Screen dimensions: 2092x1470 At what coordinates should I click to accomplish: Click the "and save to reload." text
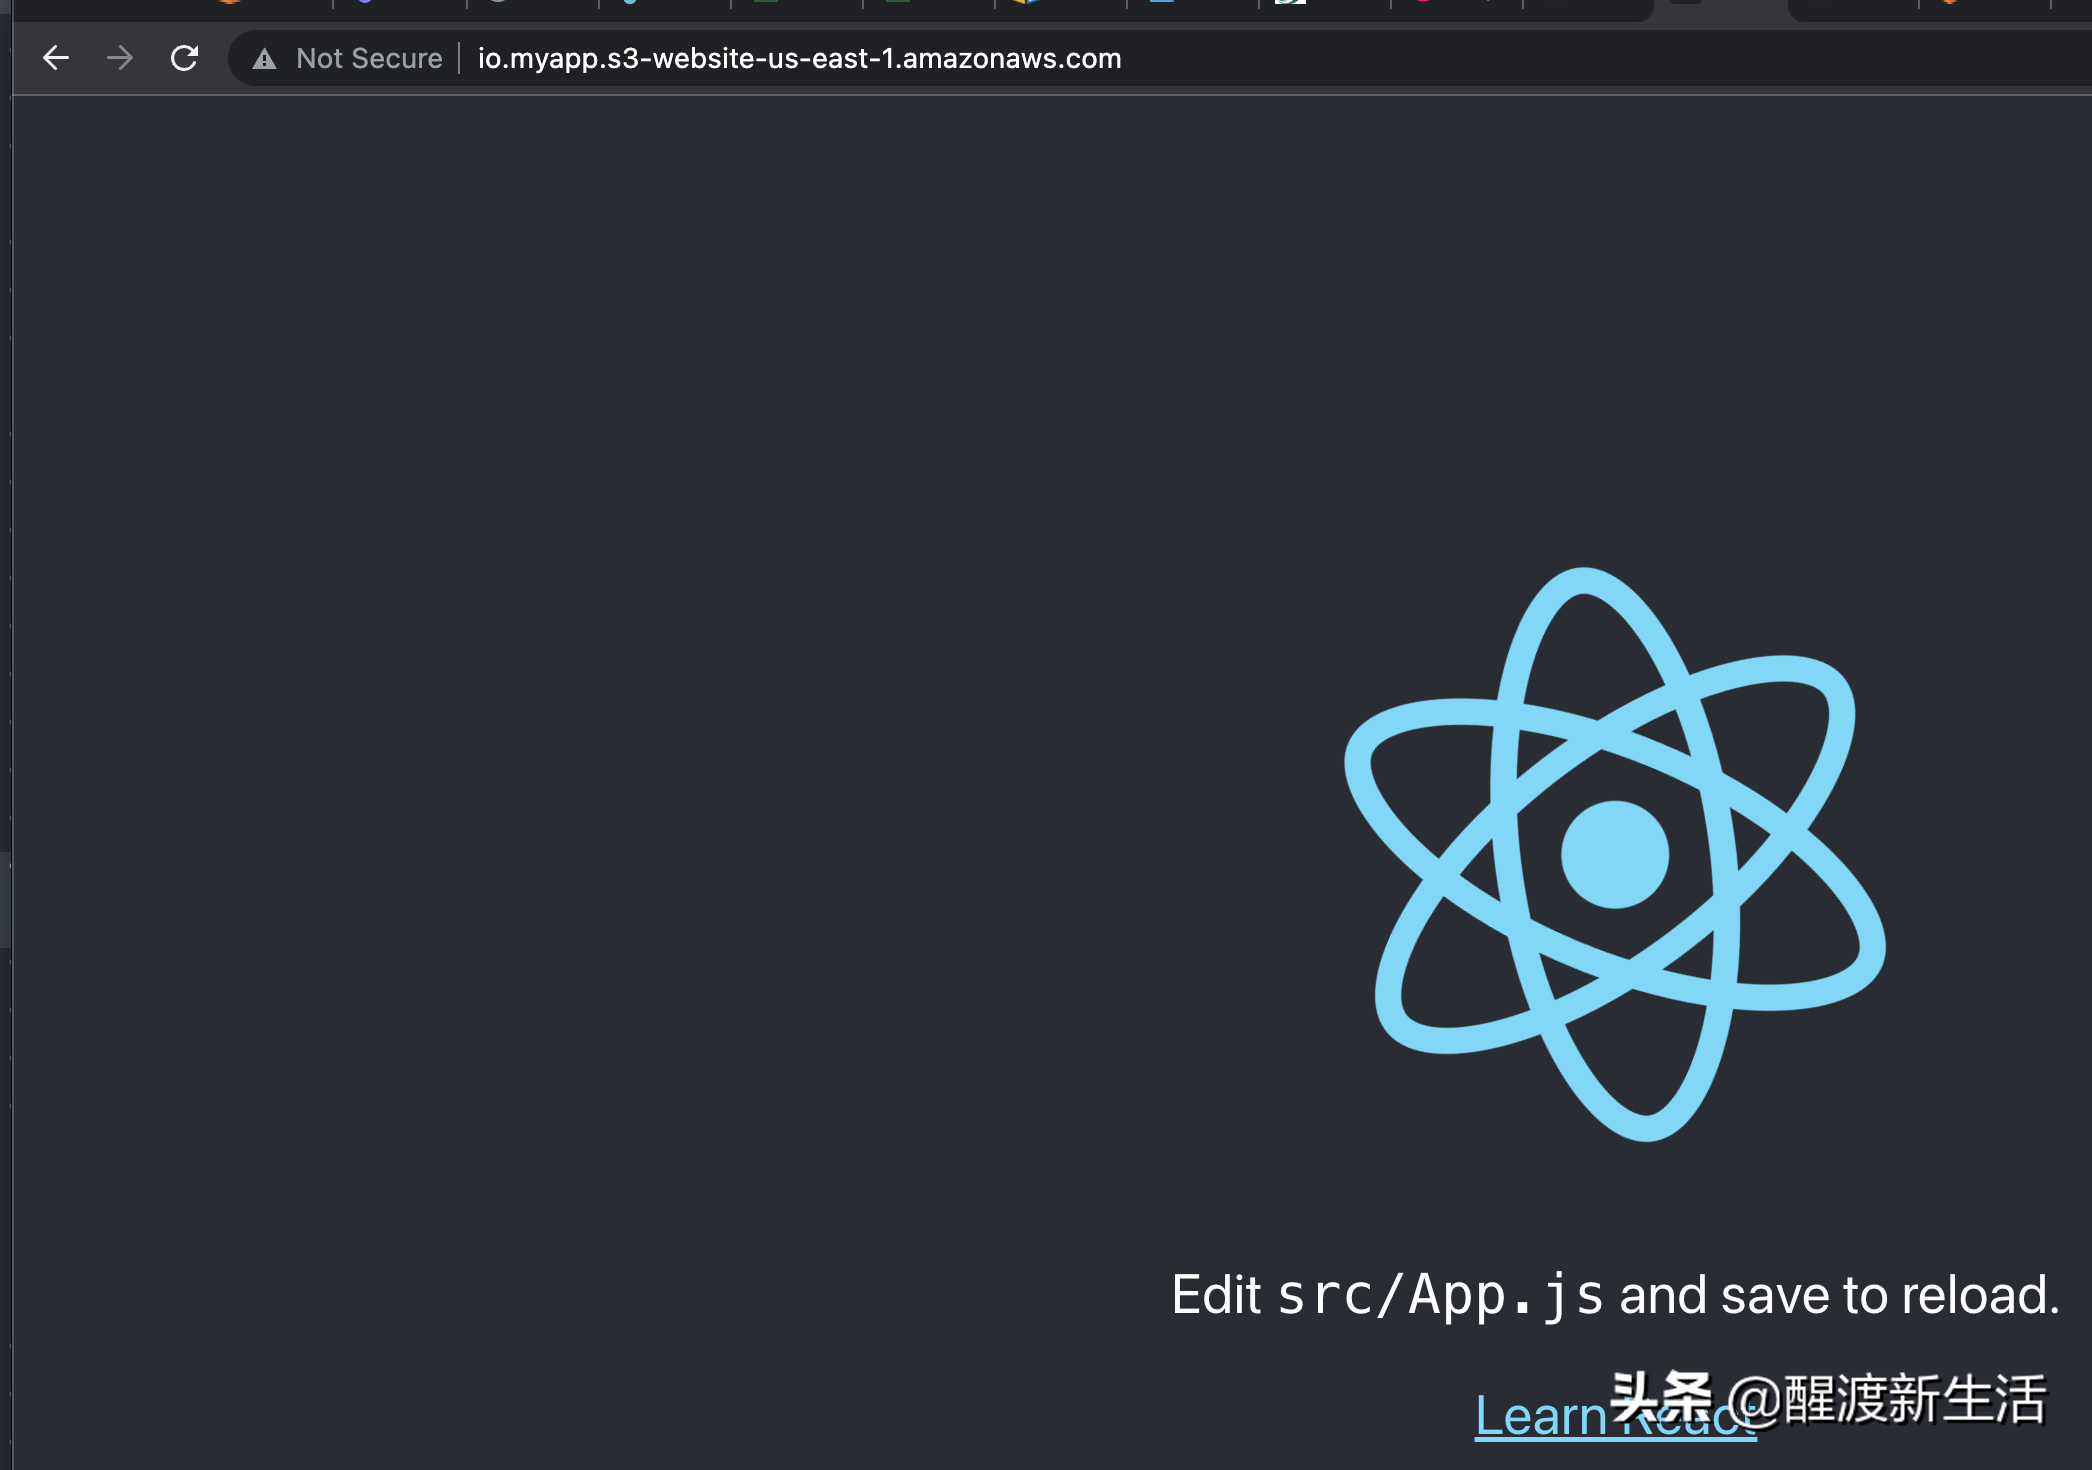(x=1839, y=1295)
